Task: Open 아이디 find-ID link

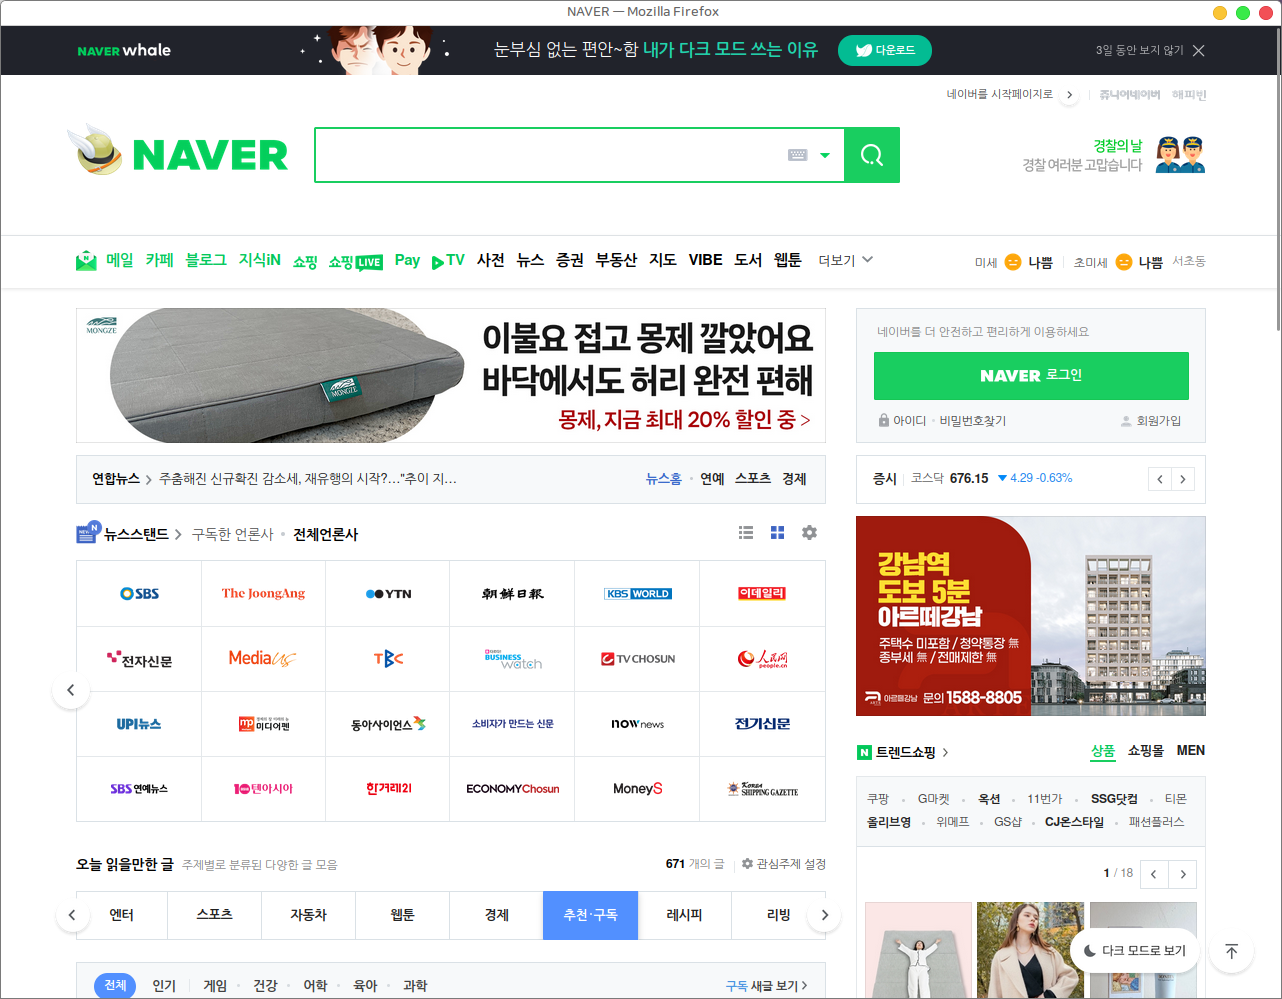Action: [x=903, y=421]
